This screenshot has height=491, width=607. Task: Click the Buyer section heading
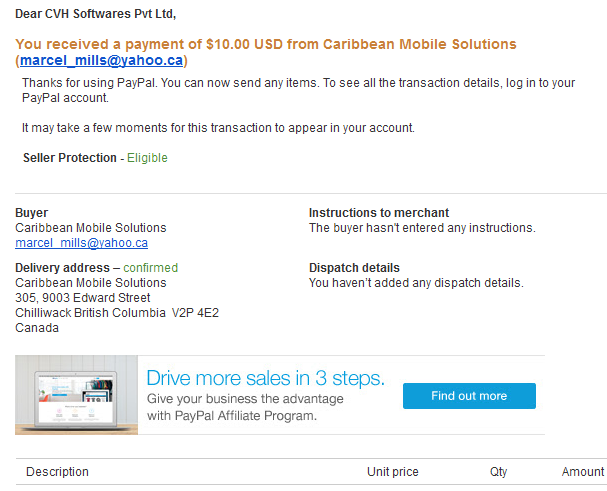point(31,213)
